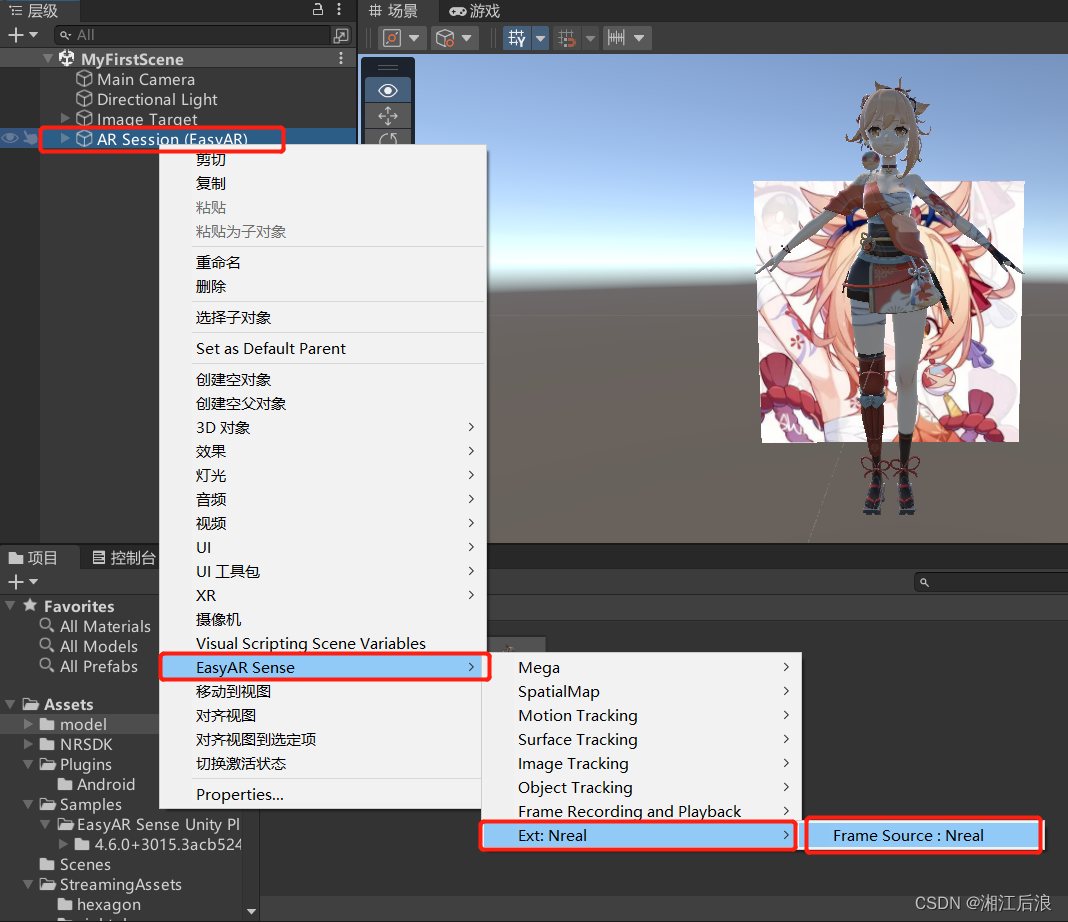This screenshot has width=1068, height=922.
Task: Open the pivot position dropdown arrow
Action: point(413,38)
